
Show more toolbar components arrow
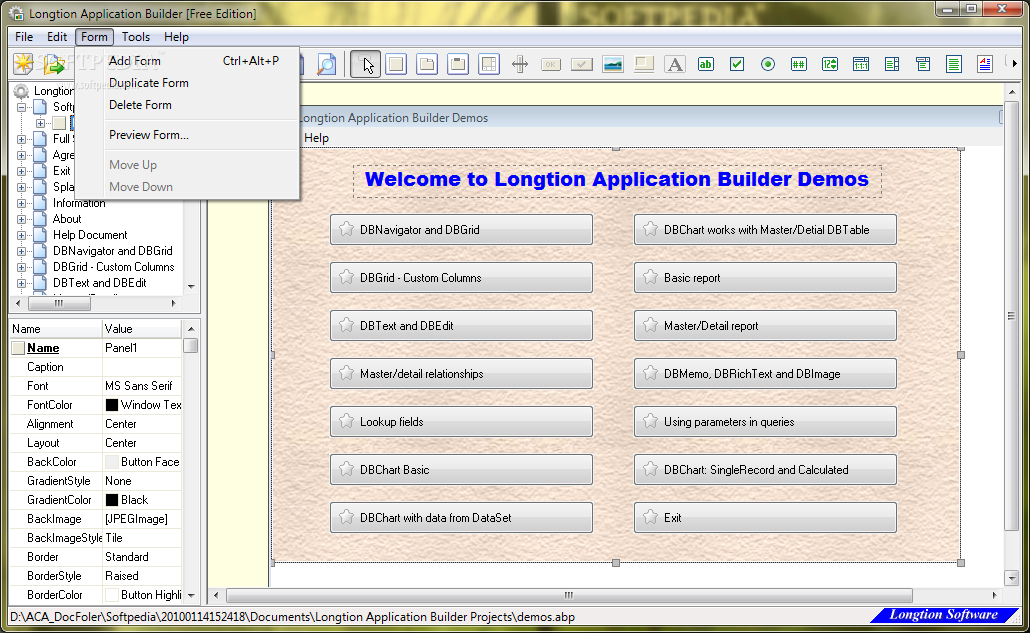[x=1014, y=64]
